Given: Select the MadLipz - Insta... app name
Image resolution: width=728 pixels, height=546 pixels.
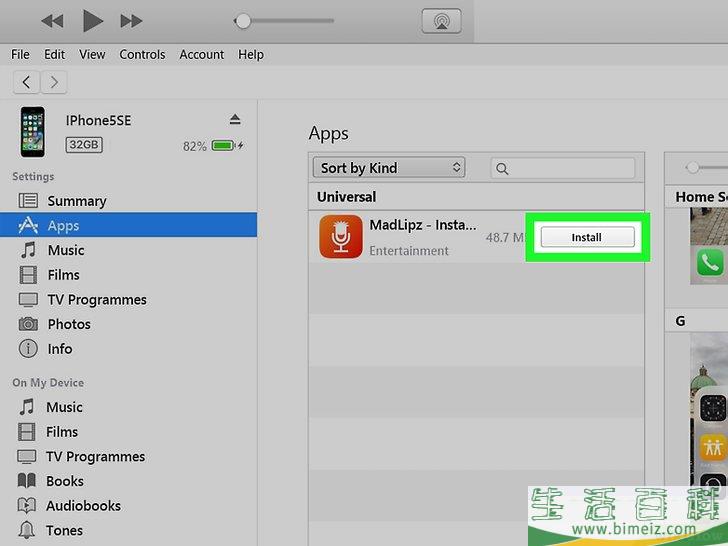Looking at the screenshot, I should [423, 225].
